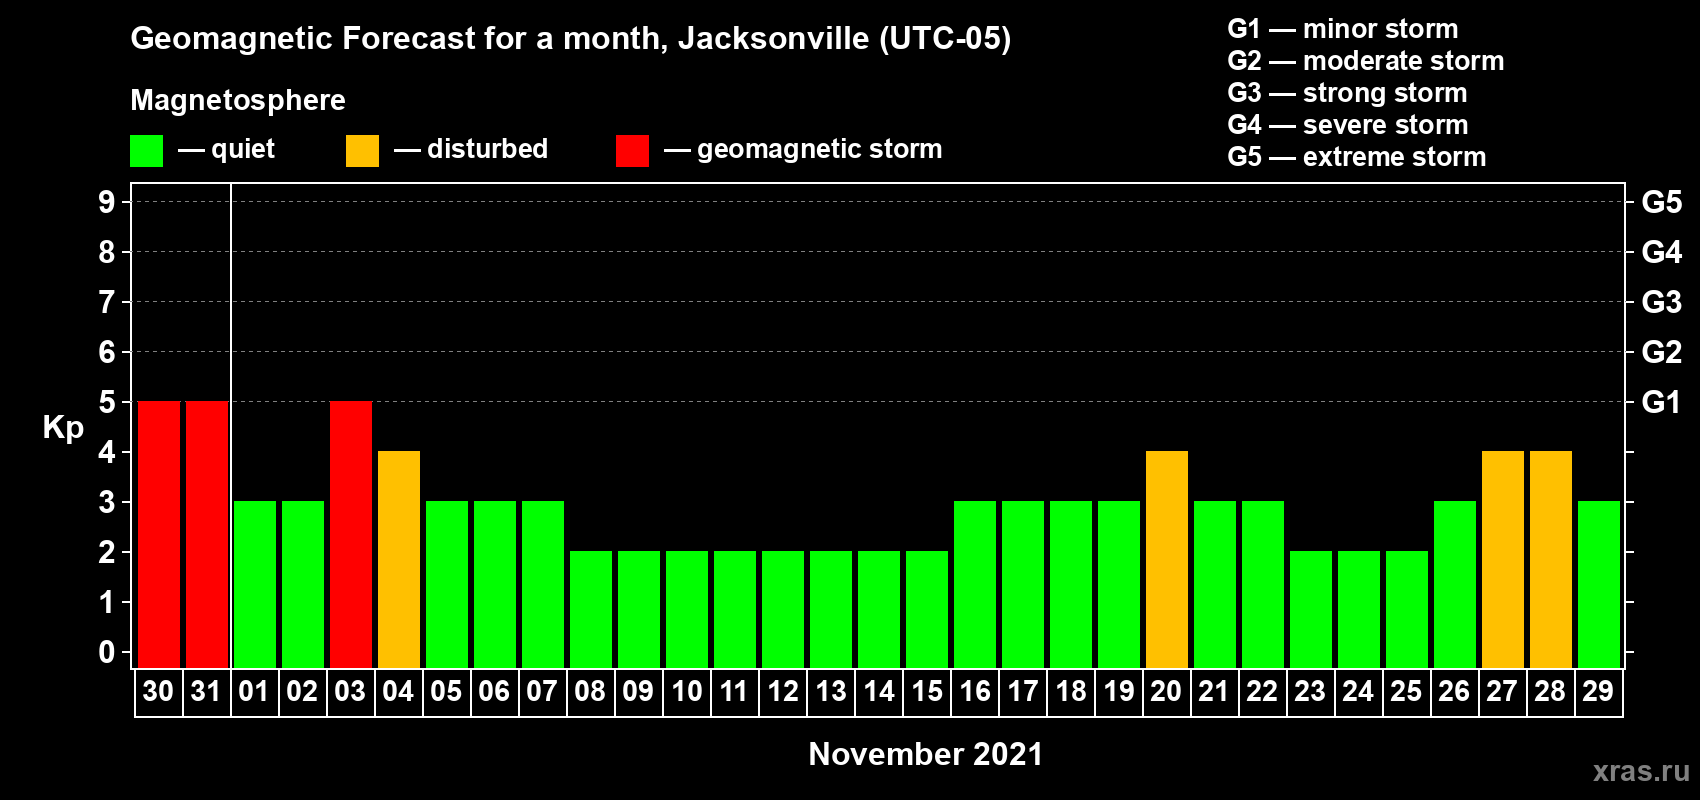Click the 'G3 — strong storm' legend line
Screen dimensions: 1700x800
tap(1347, 93)
